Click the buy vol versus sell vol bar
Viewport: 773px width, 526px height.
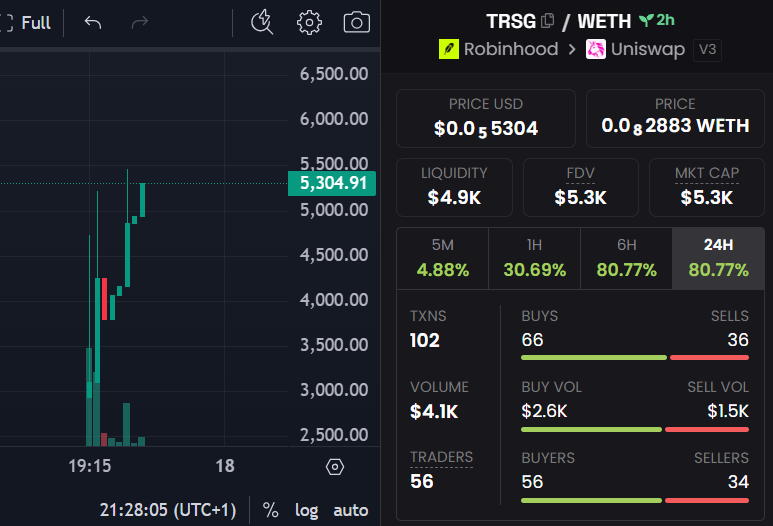tap(635, 429)
